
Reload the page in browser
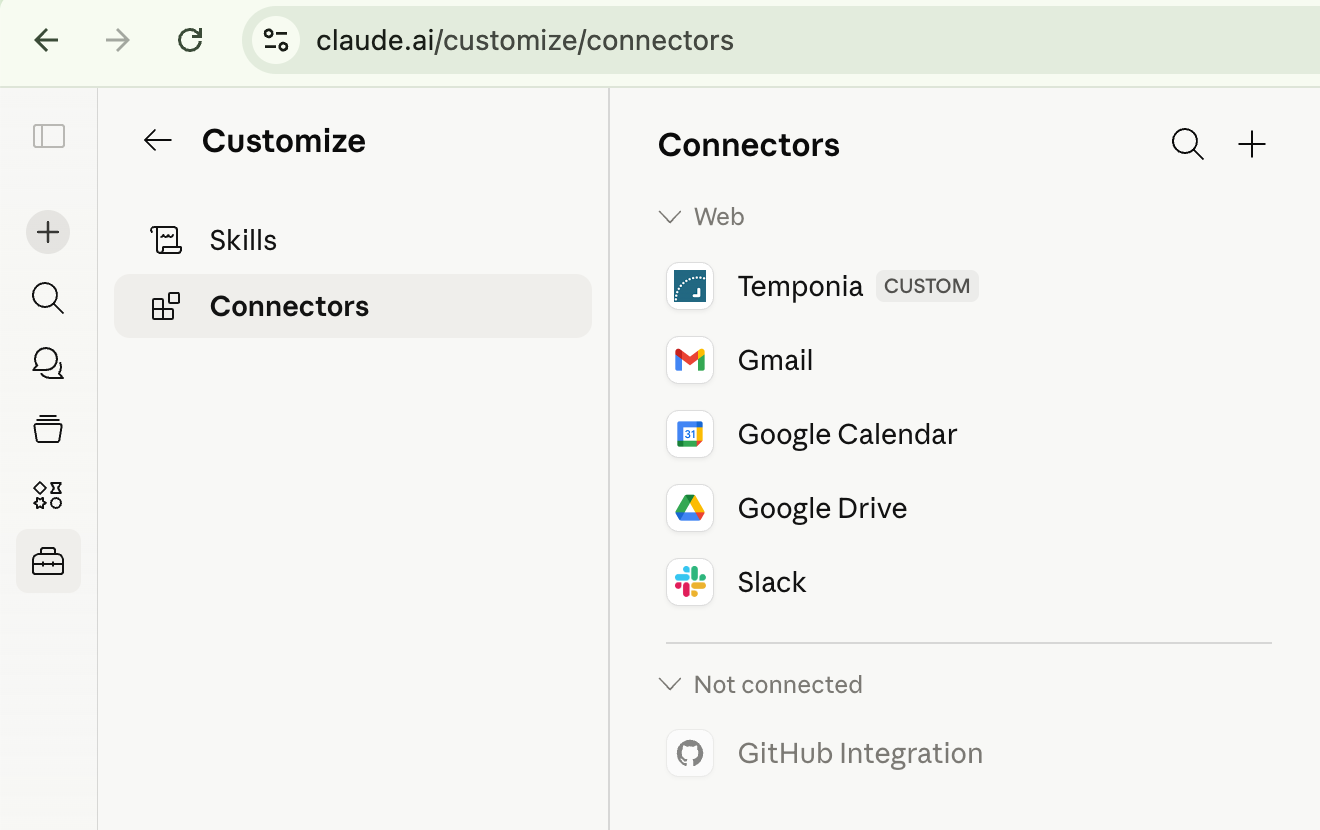[190, 40]
